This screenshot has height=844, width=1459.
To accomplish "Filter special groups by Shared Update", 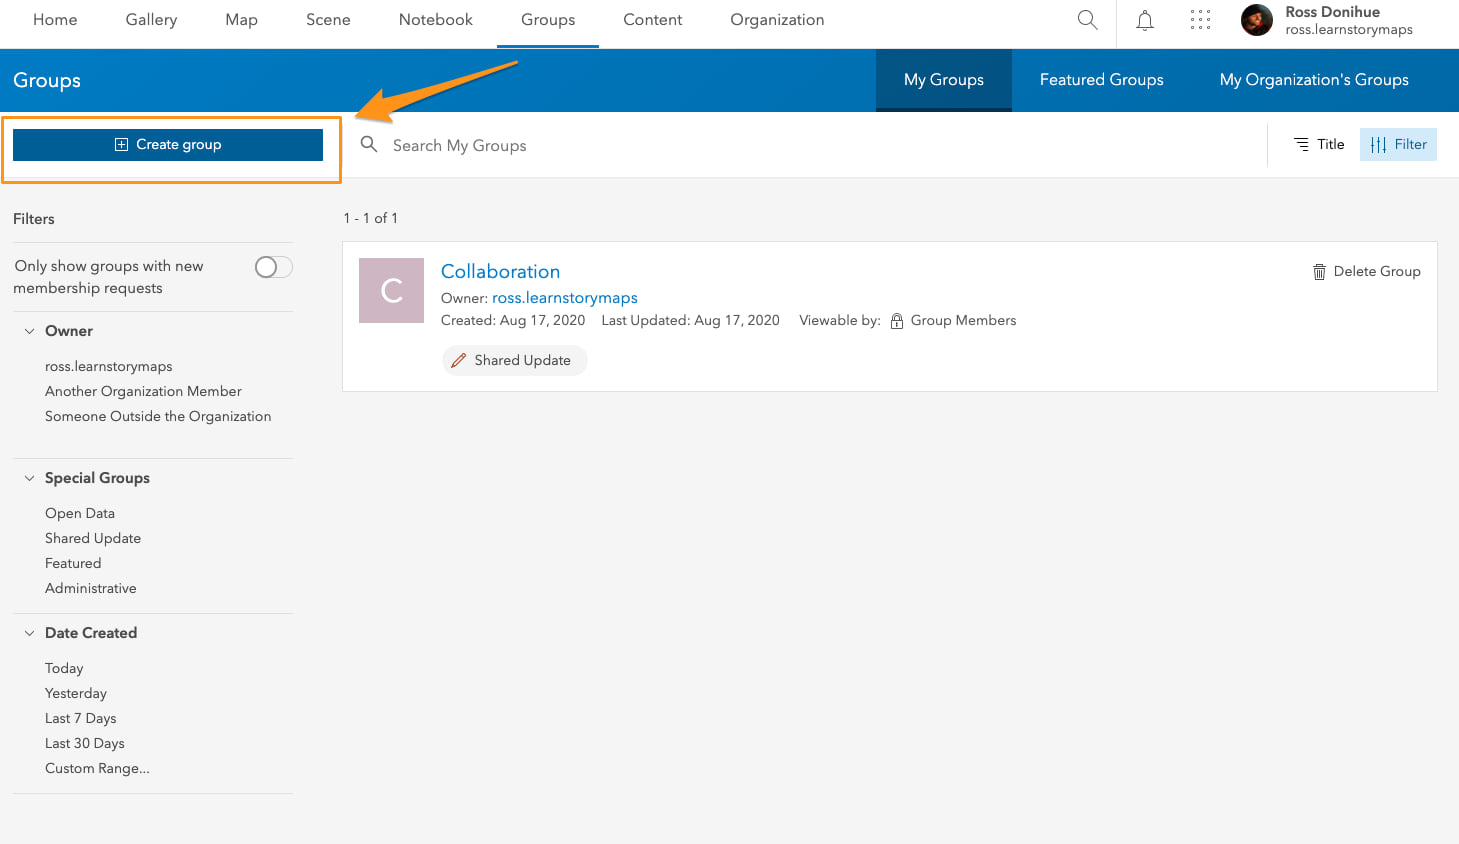I will (x=93, y=538).
